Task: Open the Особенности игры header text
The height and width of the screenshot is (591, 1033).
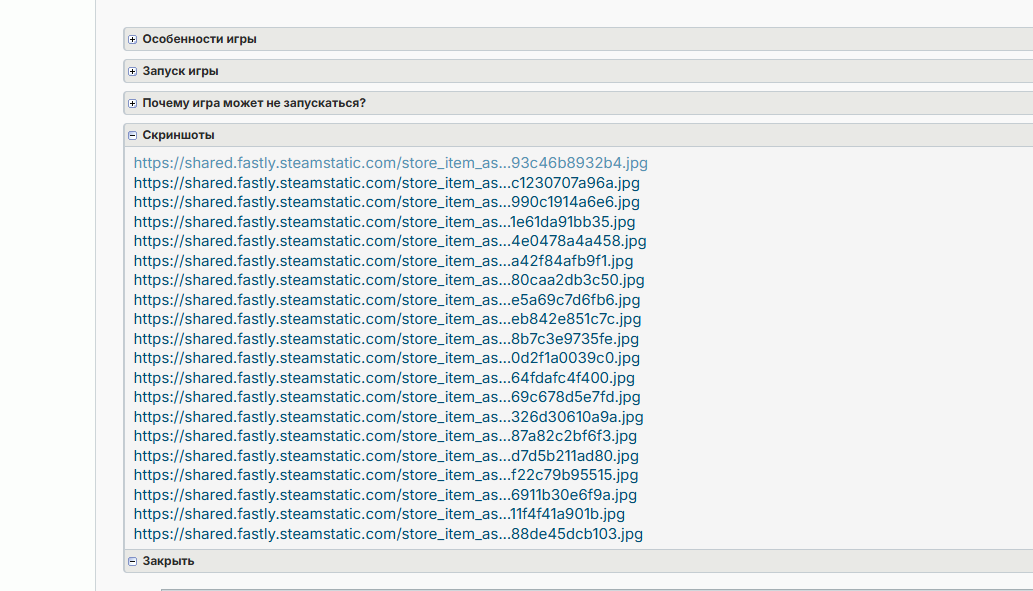Action: [199, 40]
